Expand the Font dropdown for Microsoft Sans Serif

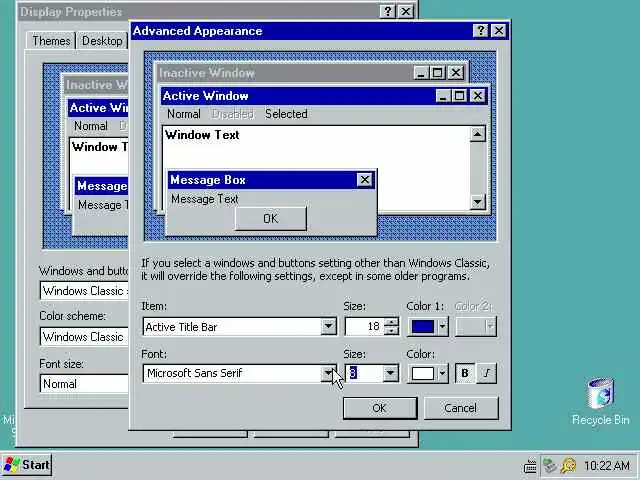328,373
